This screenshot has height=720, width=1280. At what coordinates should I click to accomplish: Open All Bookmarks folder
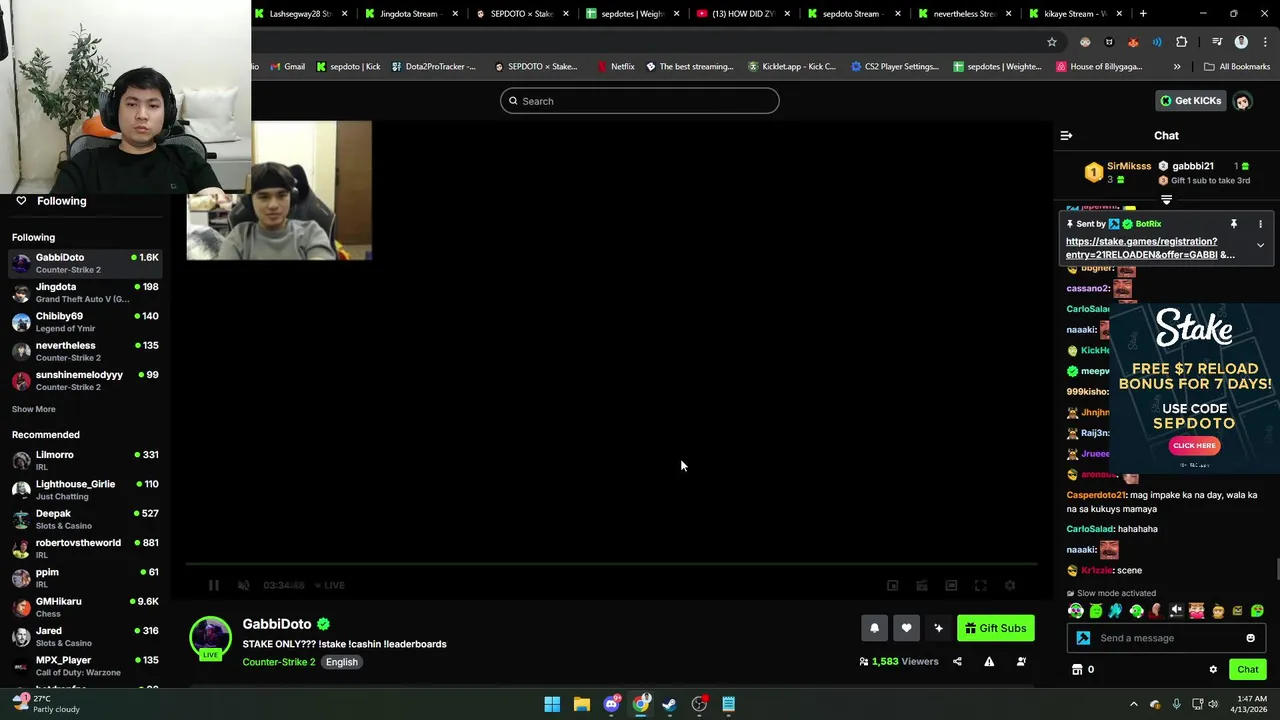pyautogui.click(x=1237, y=67)
